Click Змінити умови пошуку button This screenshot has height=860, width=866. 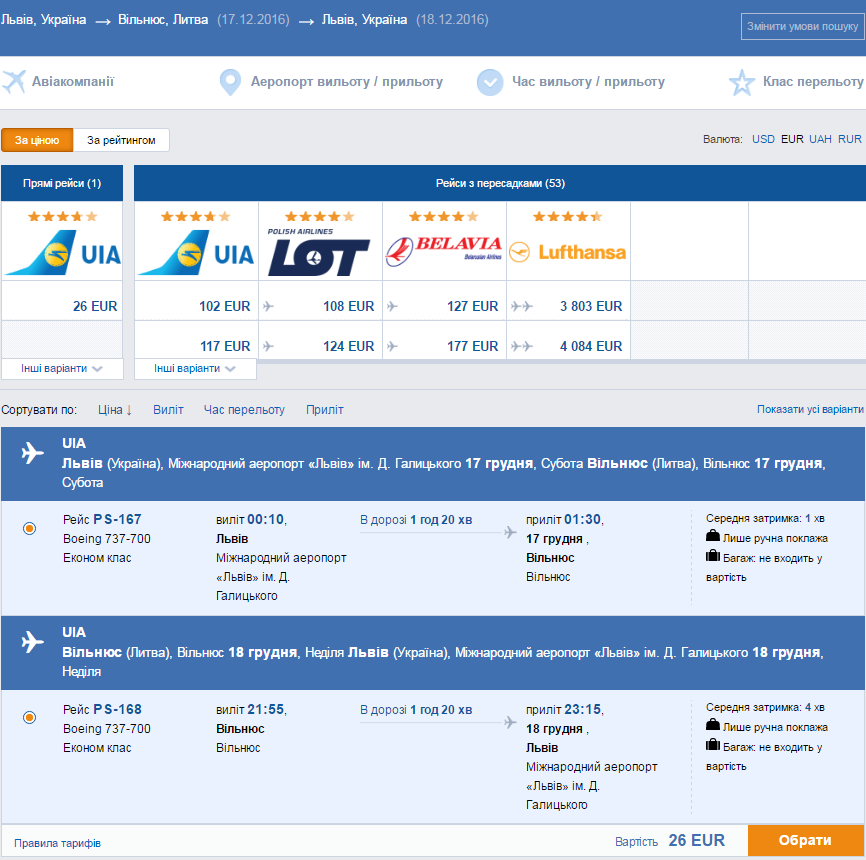[802, 26]
